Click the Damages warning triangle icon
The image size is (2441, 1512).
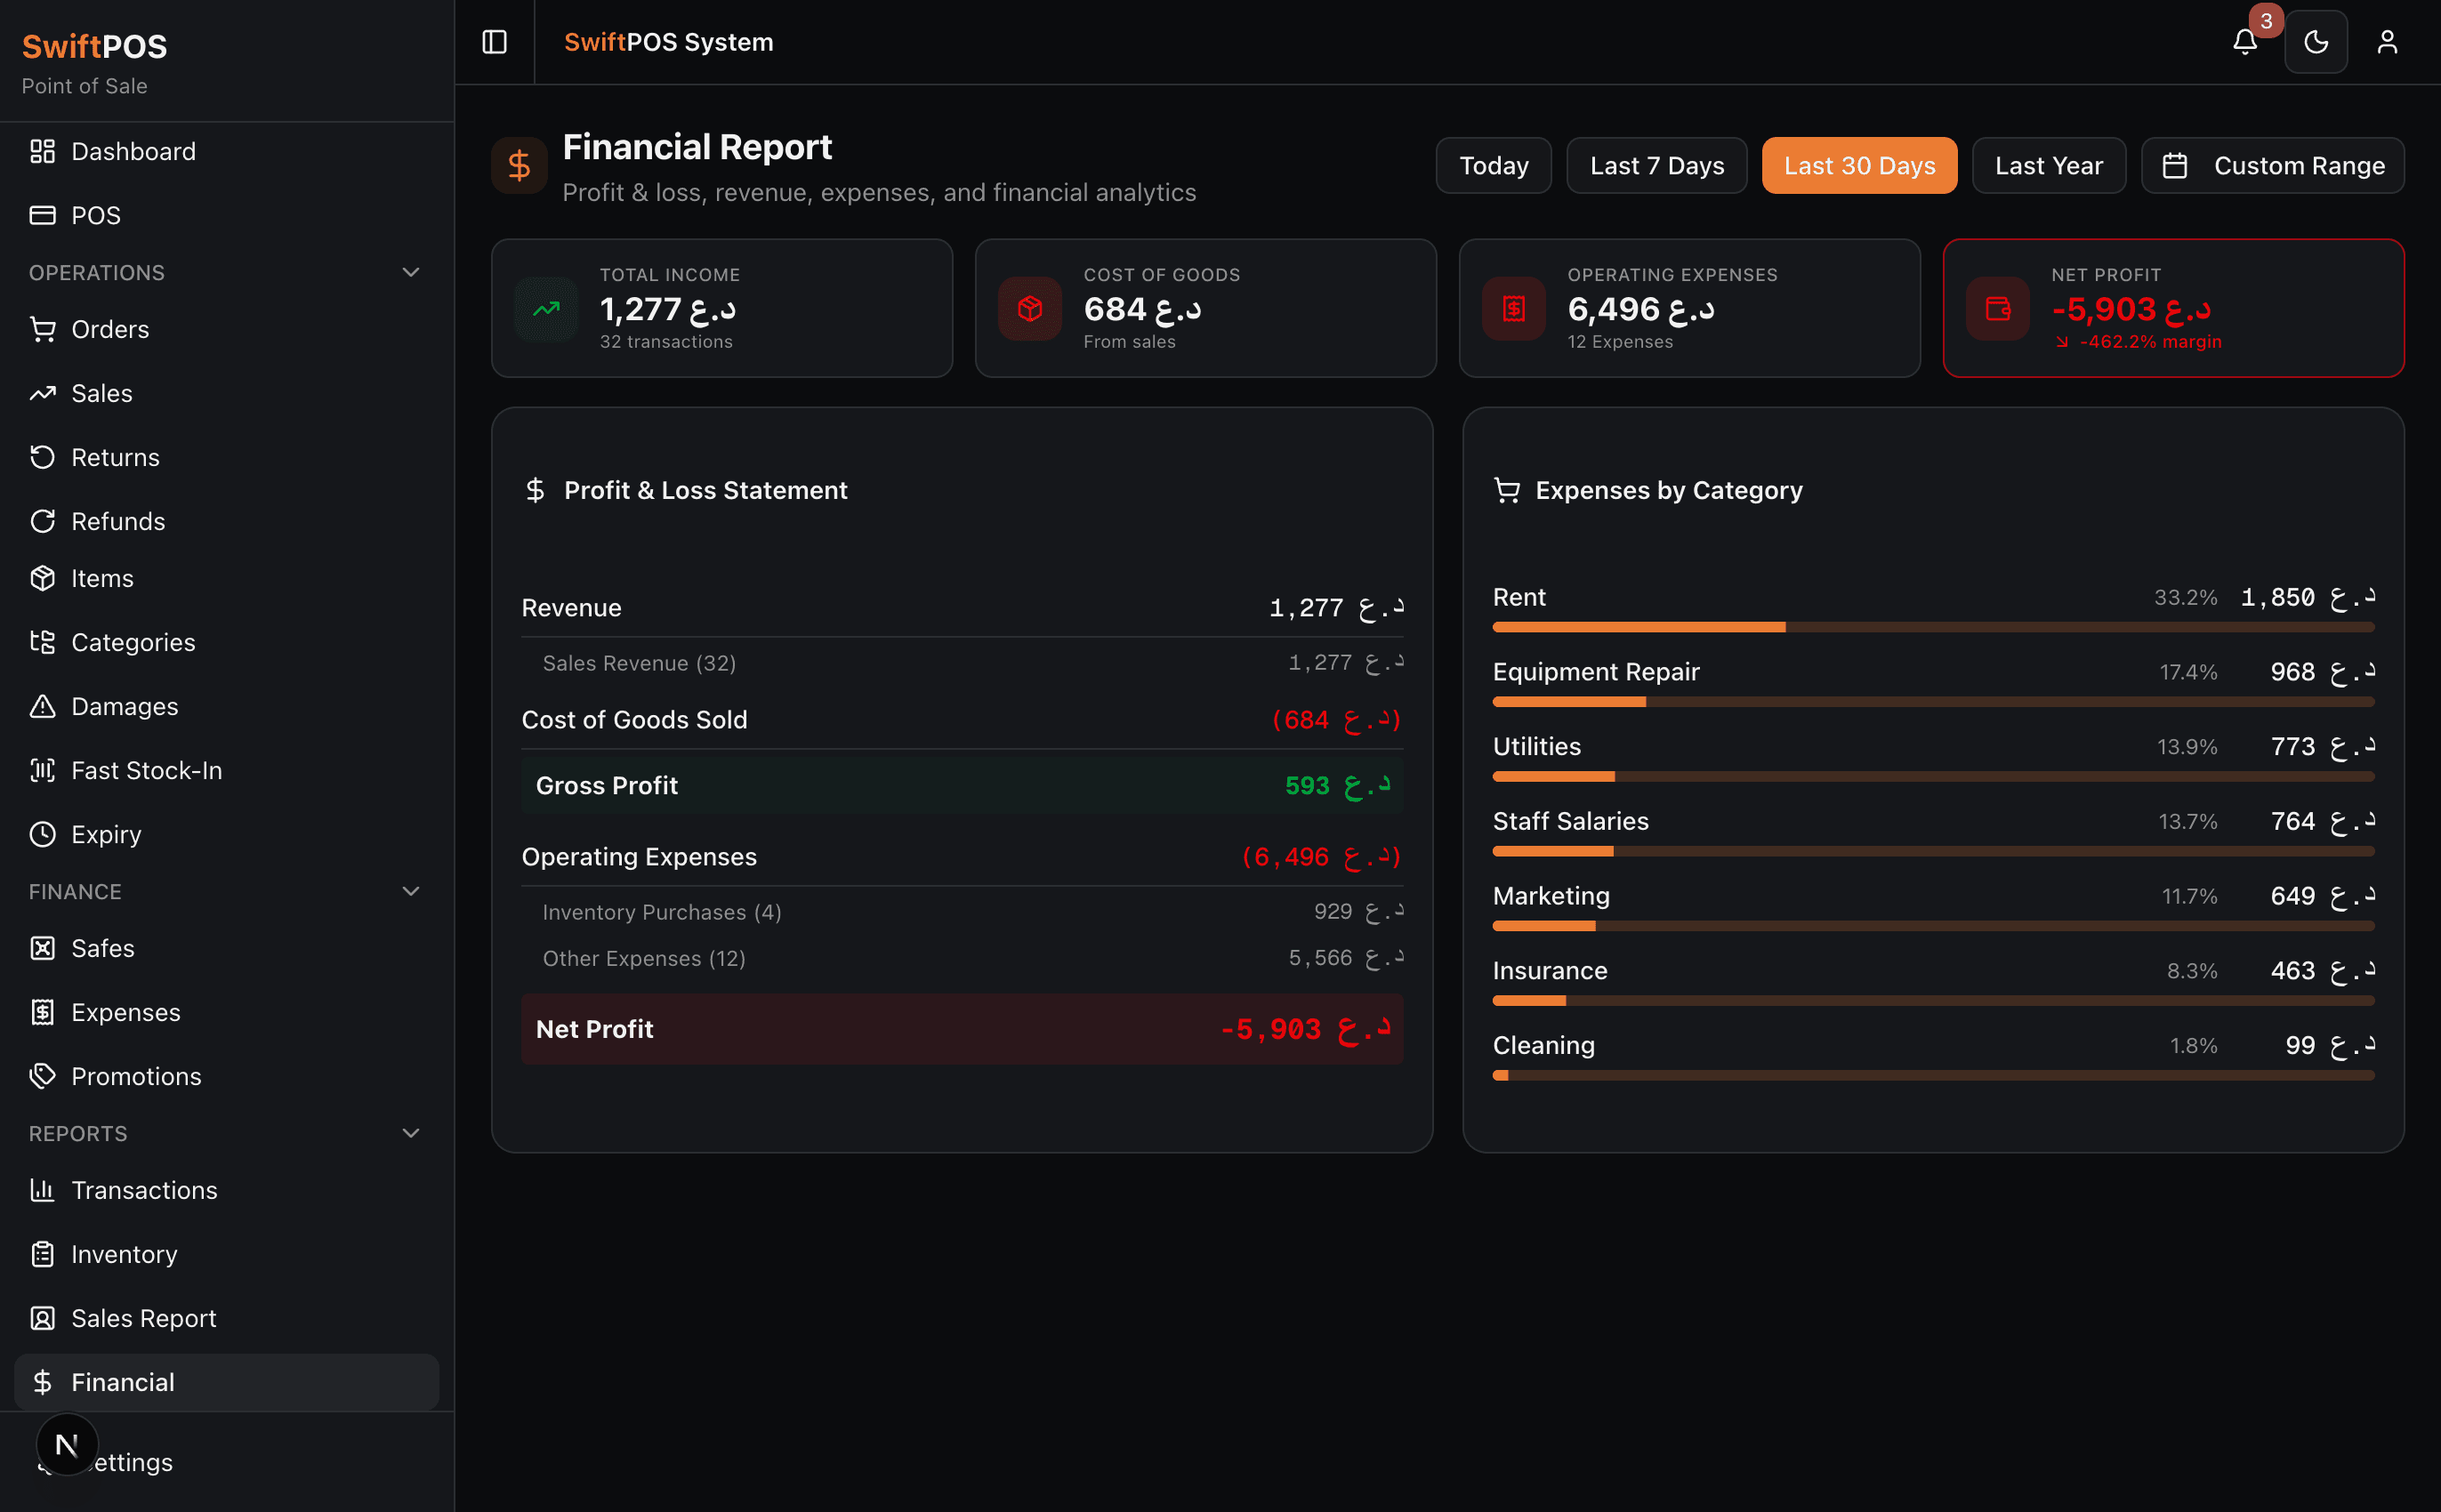click(42, 706)
